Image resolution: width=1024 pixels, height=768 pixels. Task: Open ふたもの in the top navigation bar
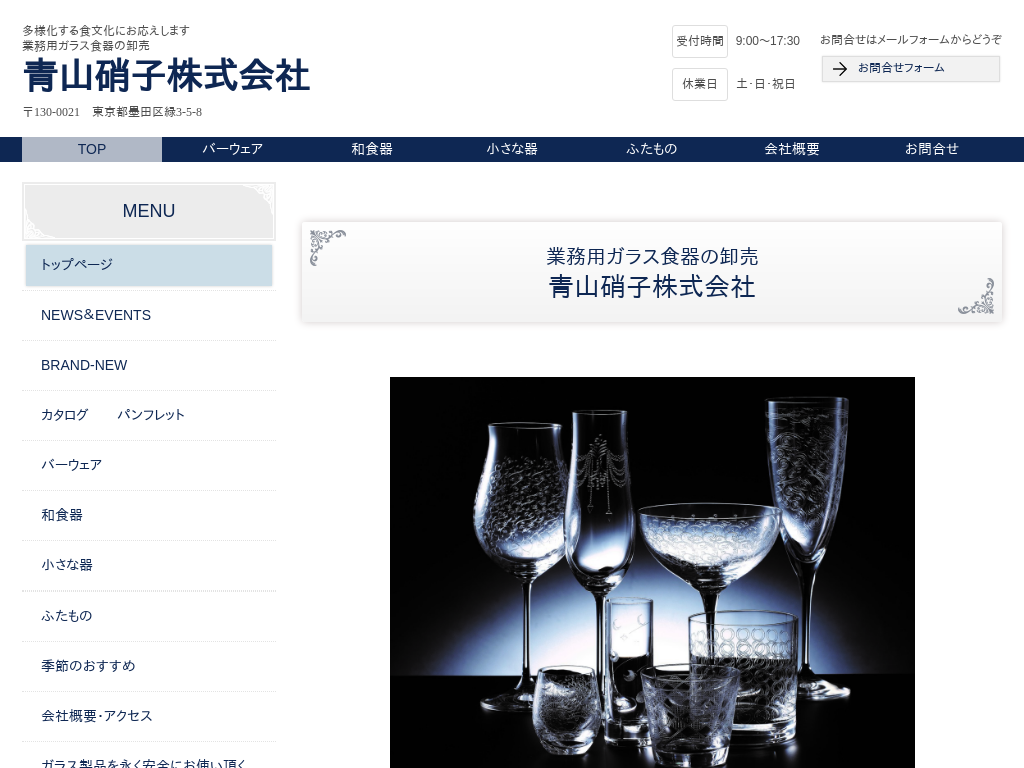point(652,149)
